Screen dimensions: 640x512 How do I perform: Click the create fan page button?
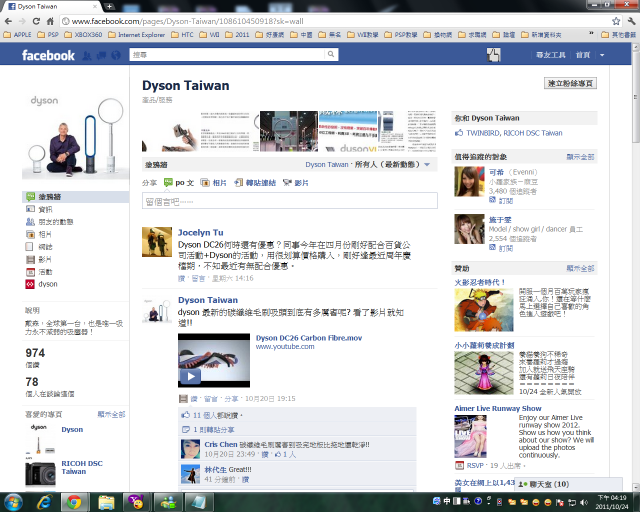coord(570,83)
